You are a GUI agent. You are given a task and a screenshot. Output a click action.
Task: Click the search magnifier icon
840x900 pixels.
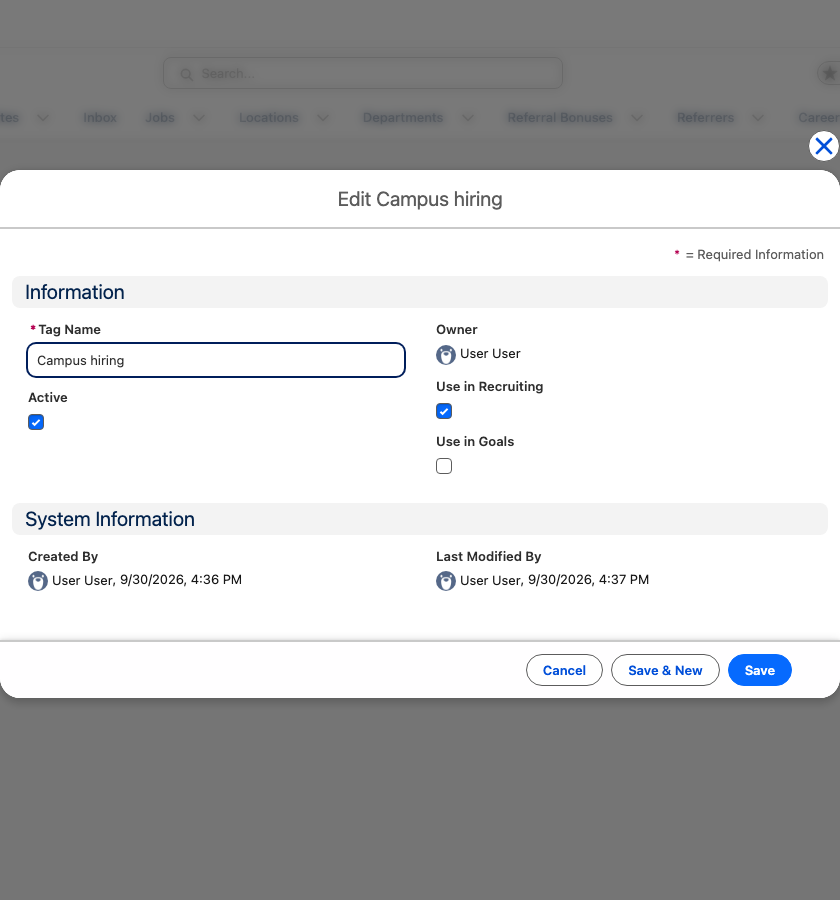pyautogui.click(x=186, y=75)
